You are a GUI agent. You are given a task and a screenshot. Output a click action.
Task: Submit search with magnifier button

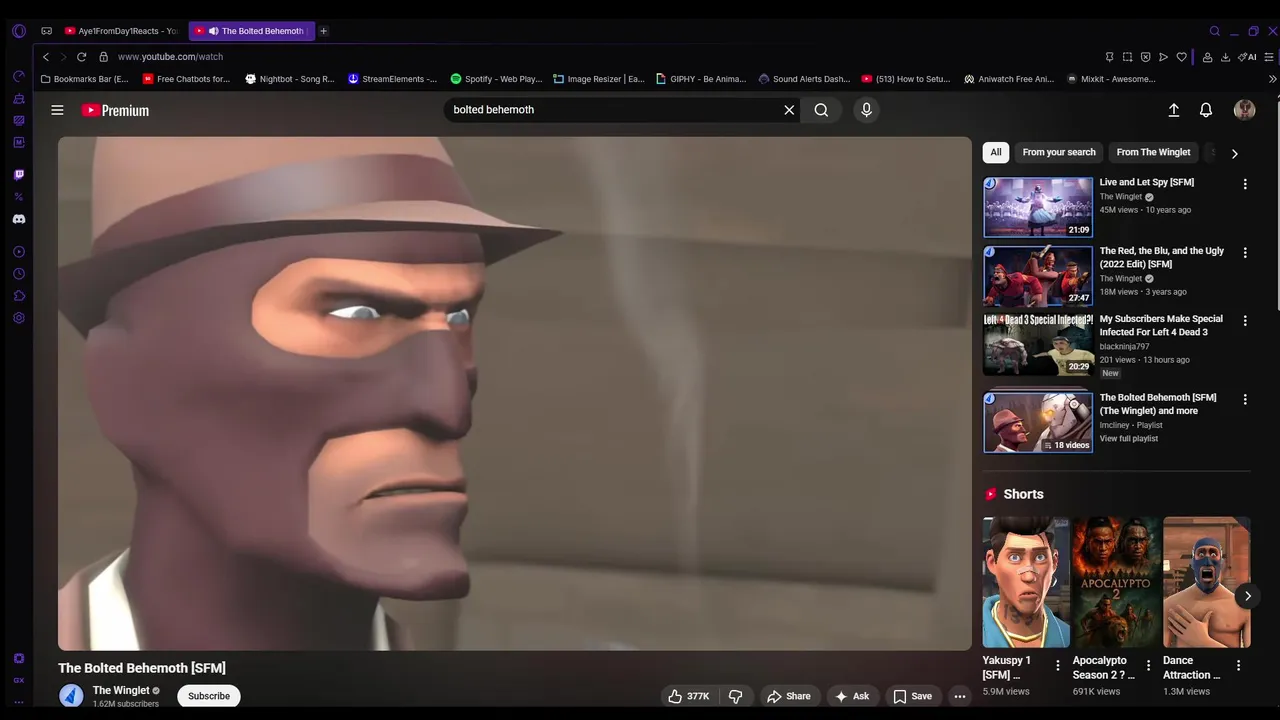click(821, 110)
